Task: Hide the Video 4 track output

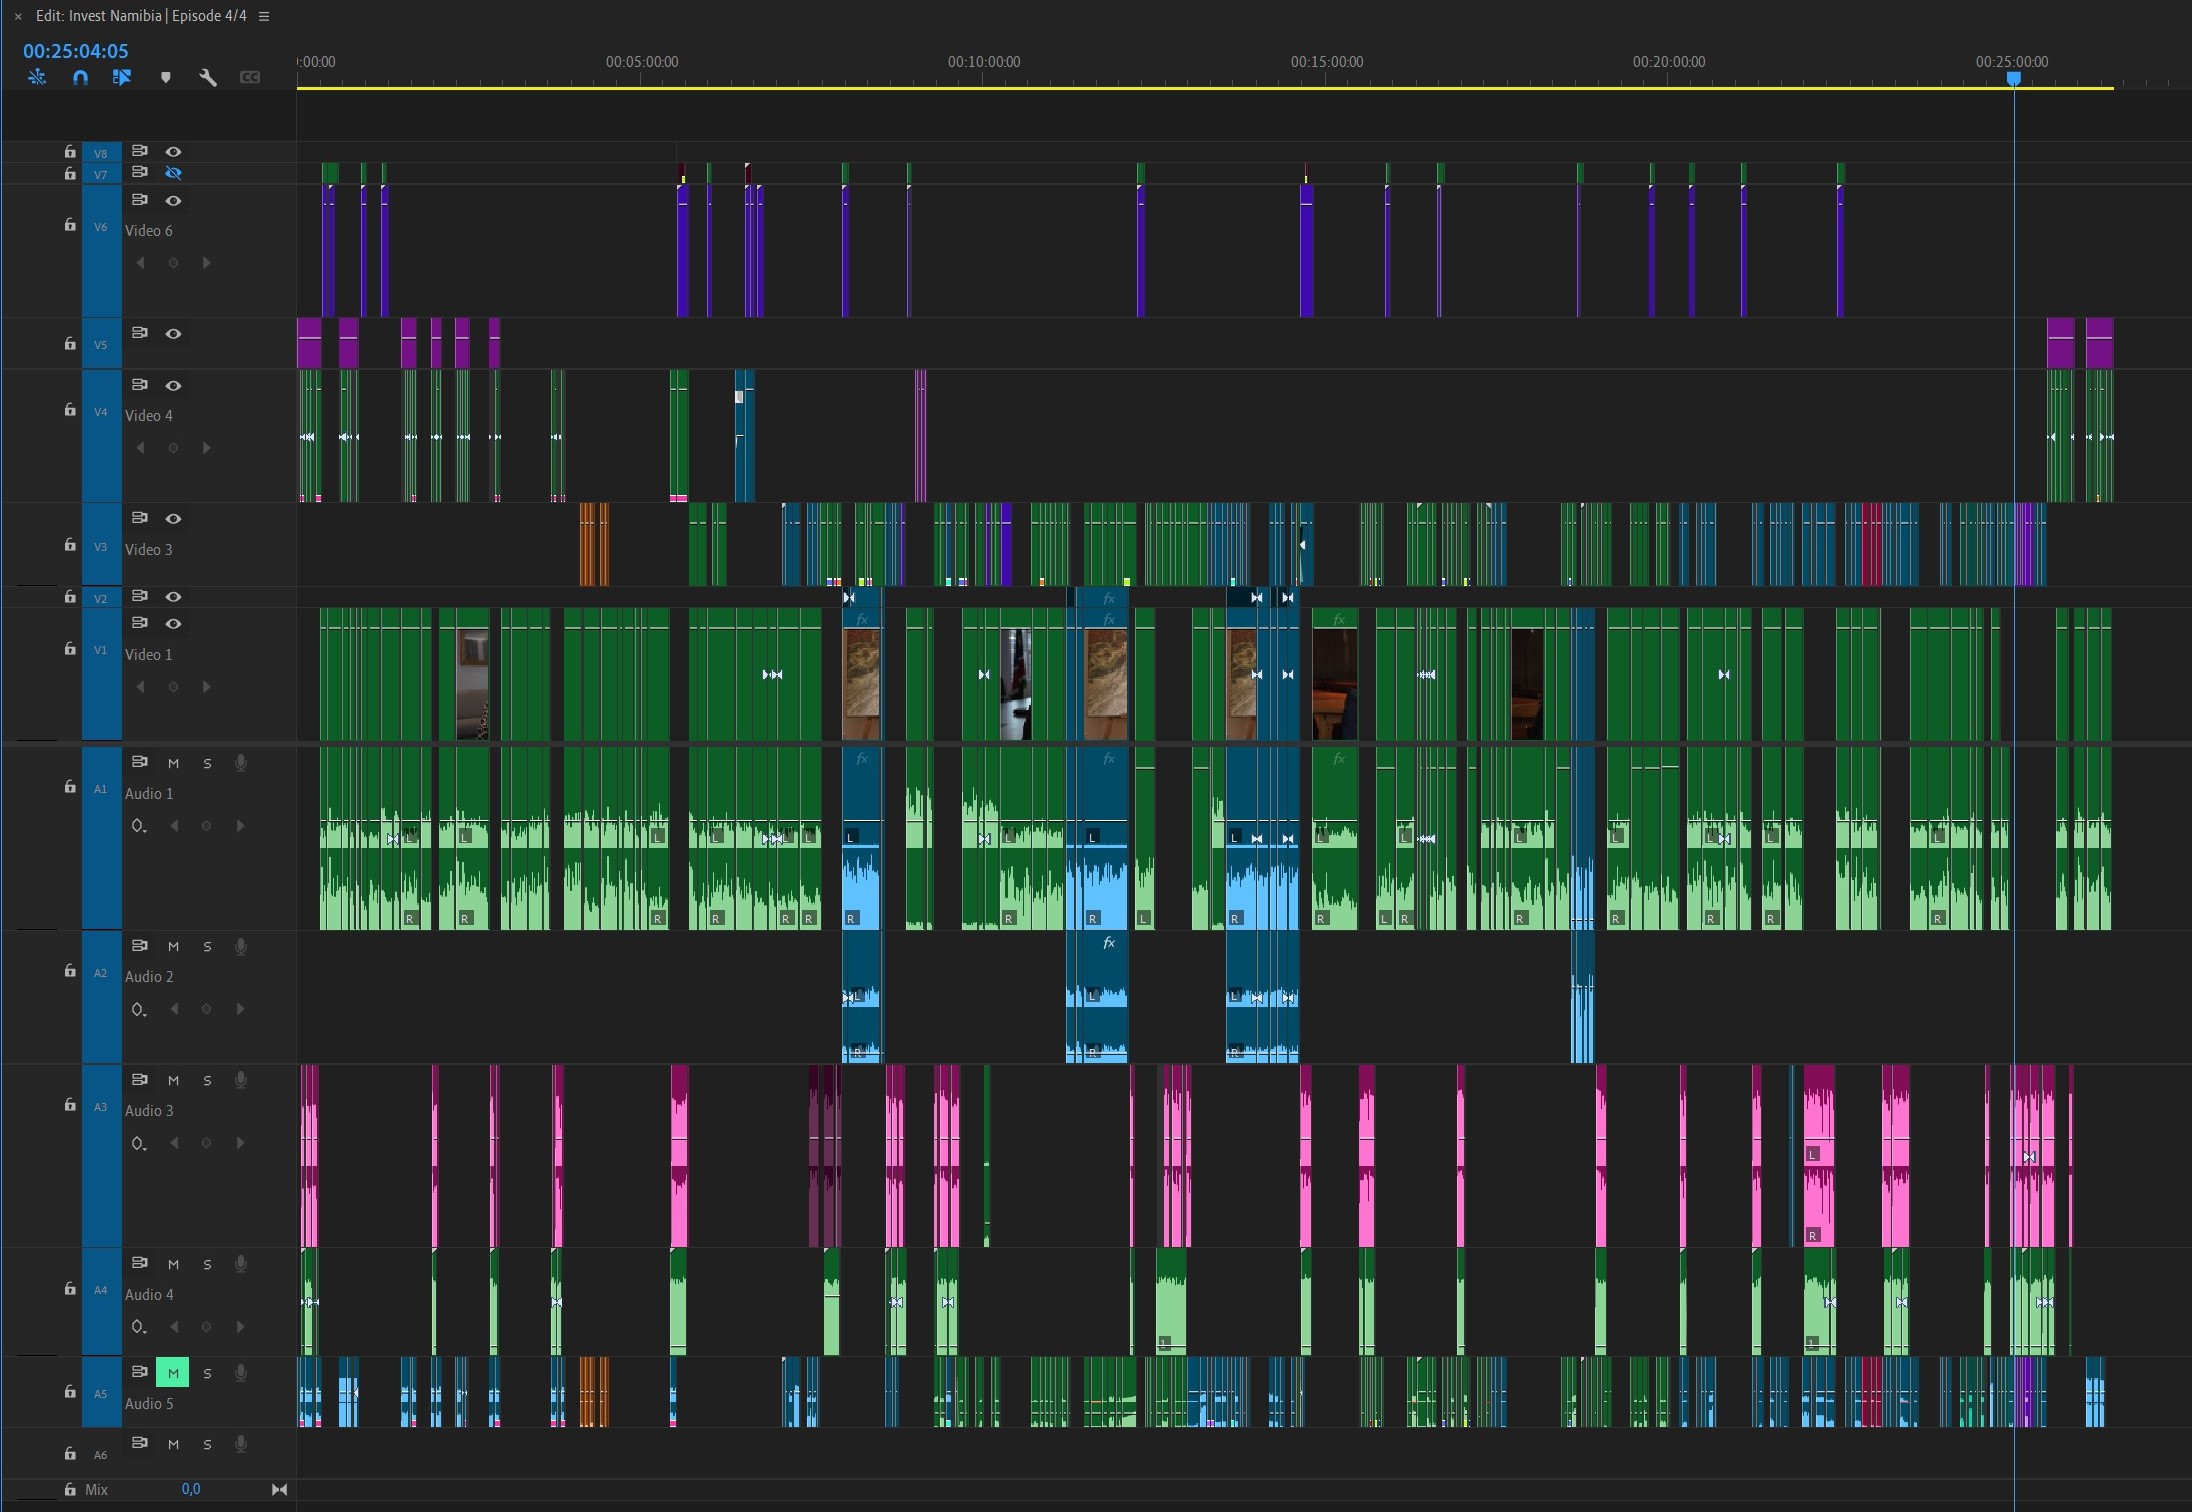Action: pos(173,385)
